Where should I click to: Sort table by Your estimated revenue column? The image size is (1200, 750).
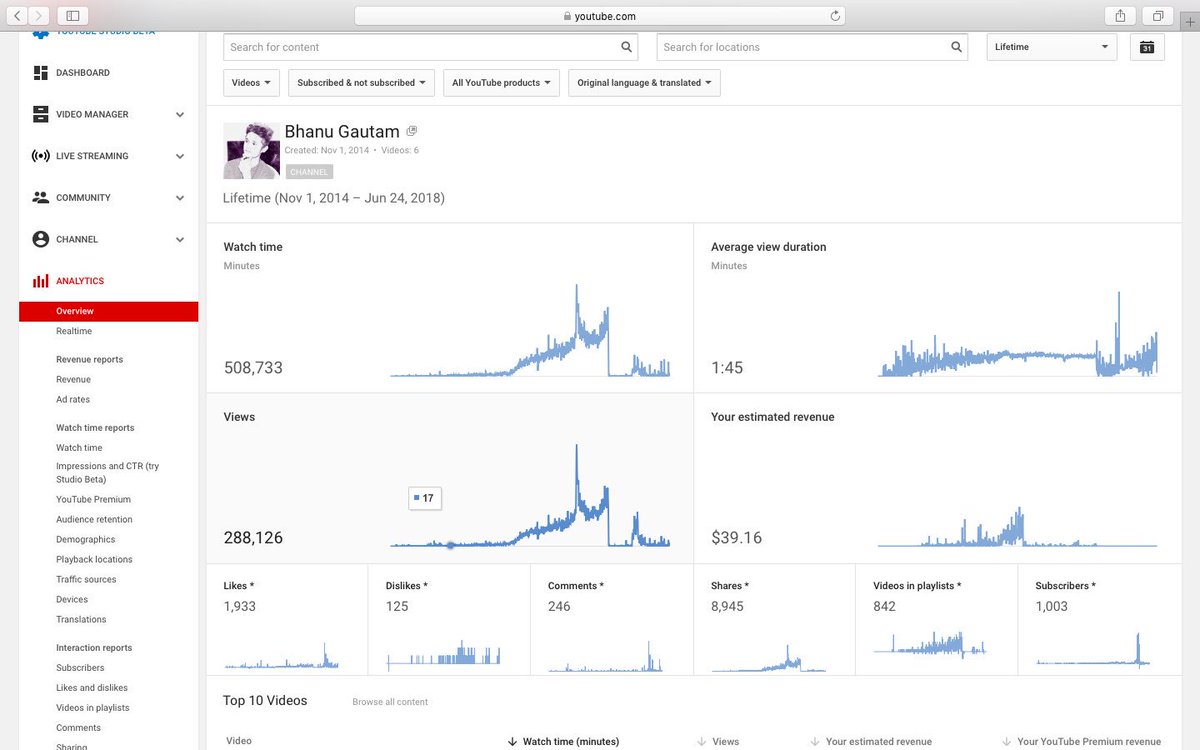pos(871,742)
